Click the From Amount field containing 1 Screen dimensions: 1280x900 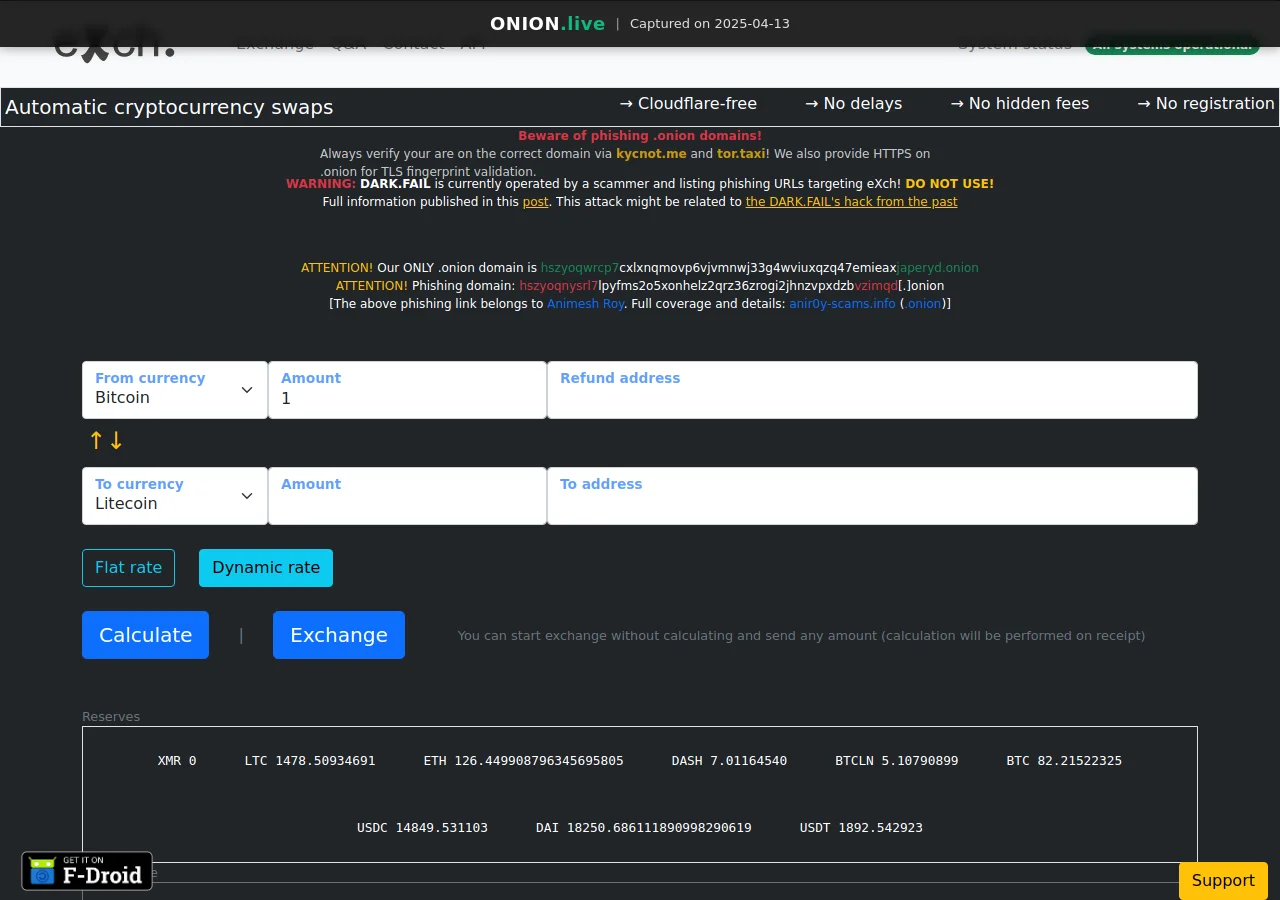[407, 398]
